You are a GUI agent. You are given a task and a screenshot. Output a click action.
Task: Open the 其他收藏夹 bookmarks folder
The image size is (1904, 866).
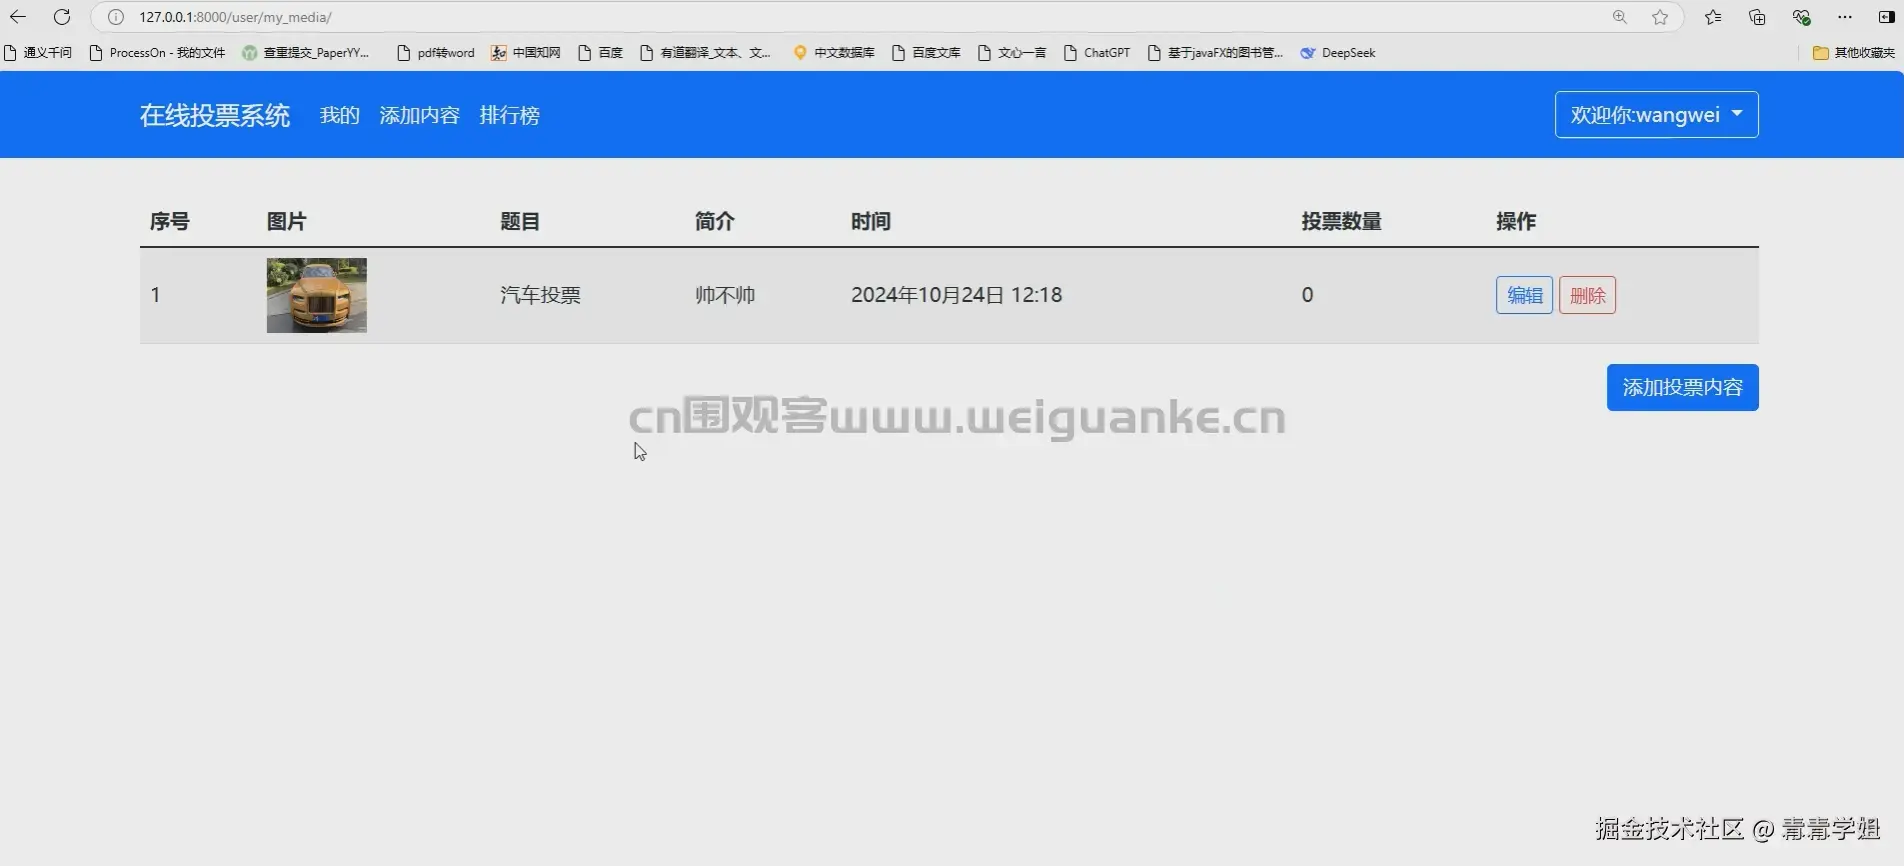[1854, 53]
